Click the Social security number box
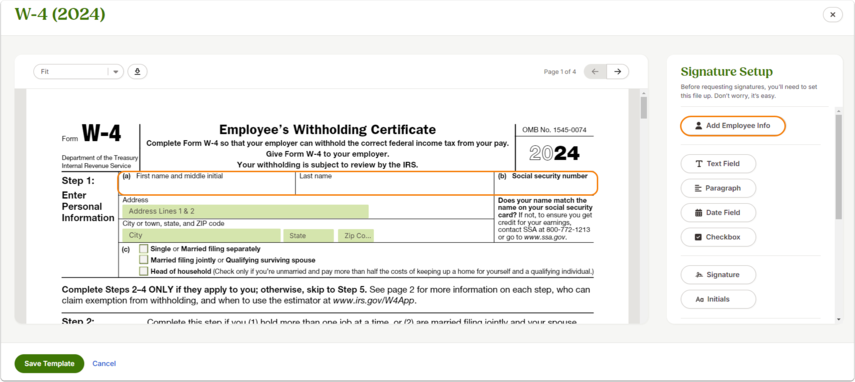Screen dimensions: 855x382 pyautogui.click(x=546, y=183)
